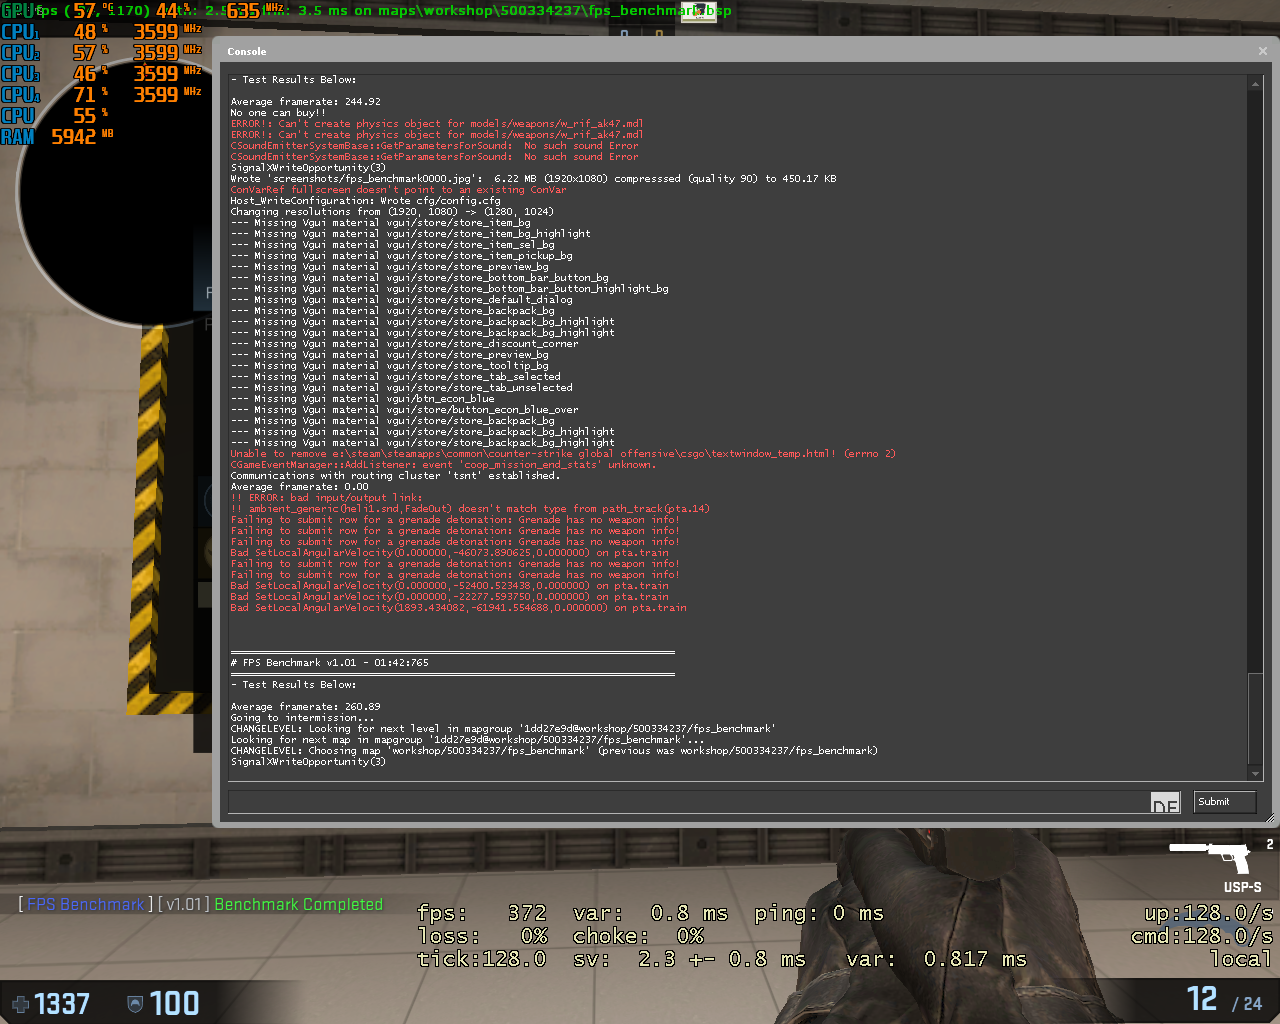Click the 'CHANGELEVEL: Choosing map' console line
This screenshot has height=1024, width=1280.
tap(554, 751)
